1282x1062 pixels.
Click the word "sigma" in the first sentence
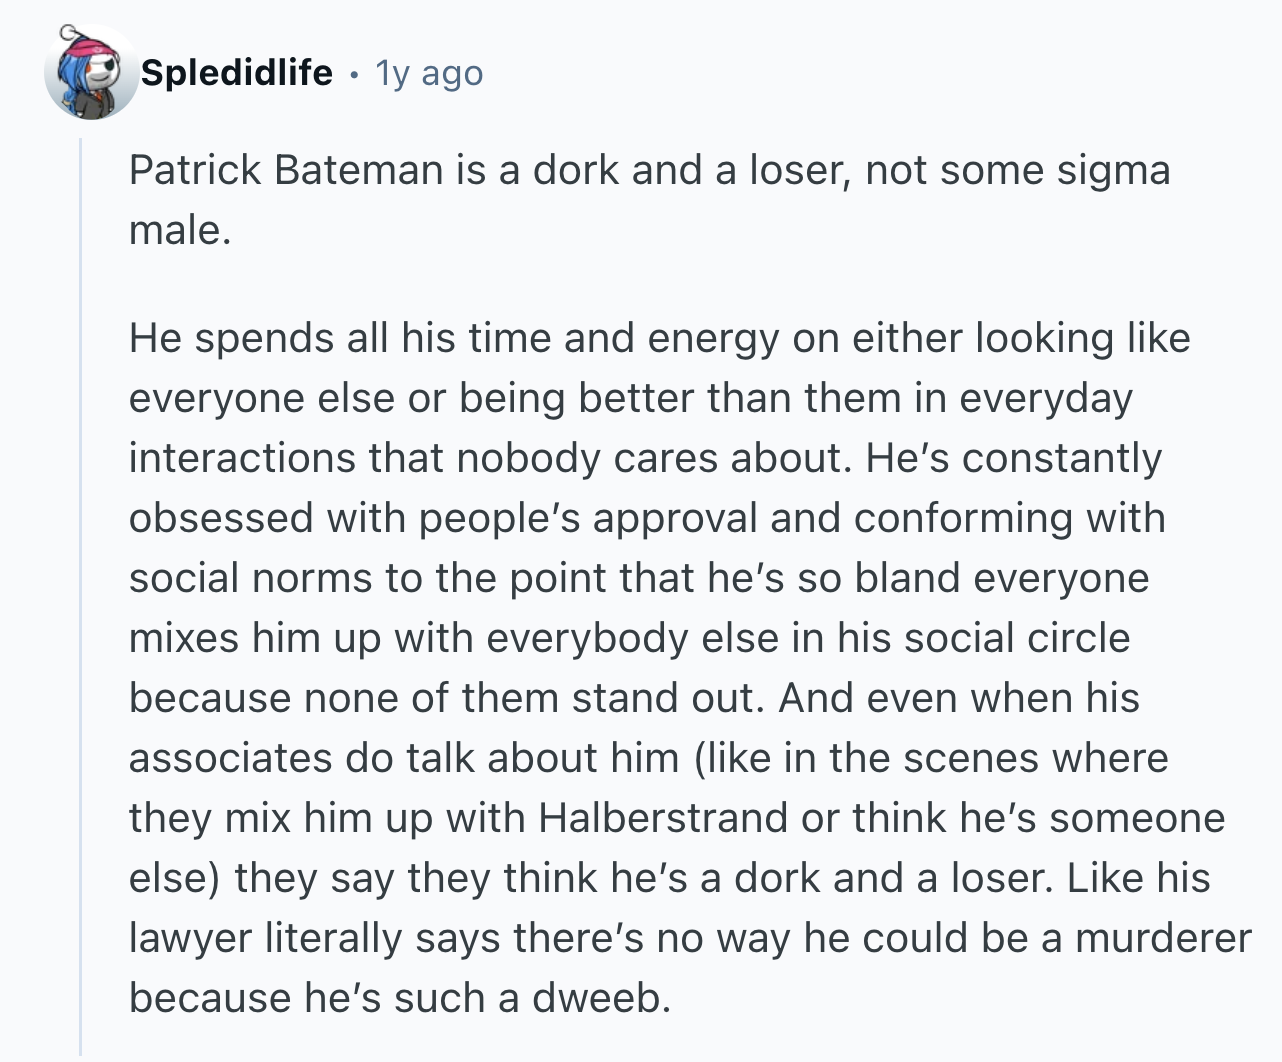(x=1113, y=170)
